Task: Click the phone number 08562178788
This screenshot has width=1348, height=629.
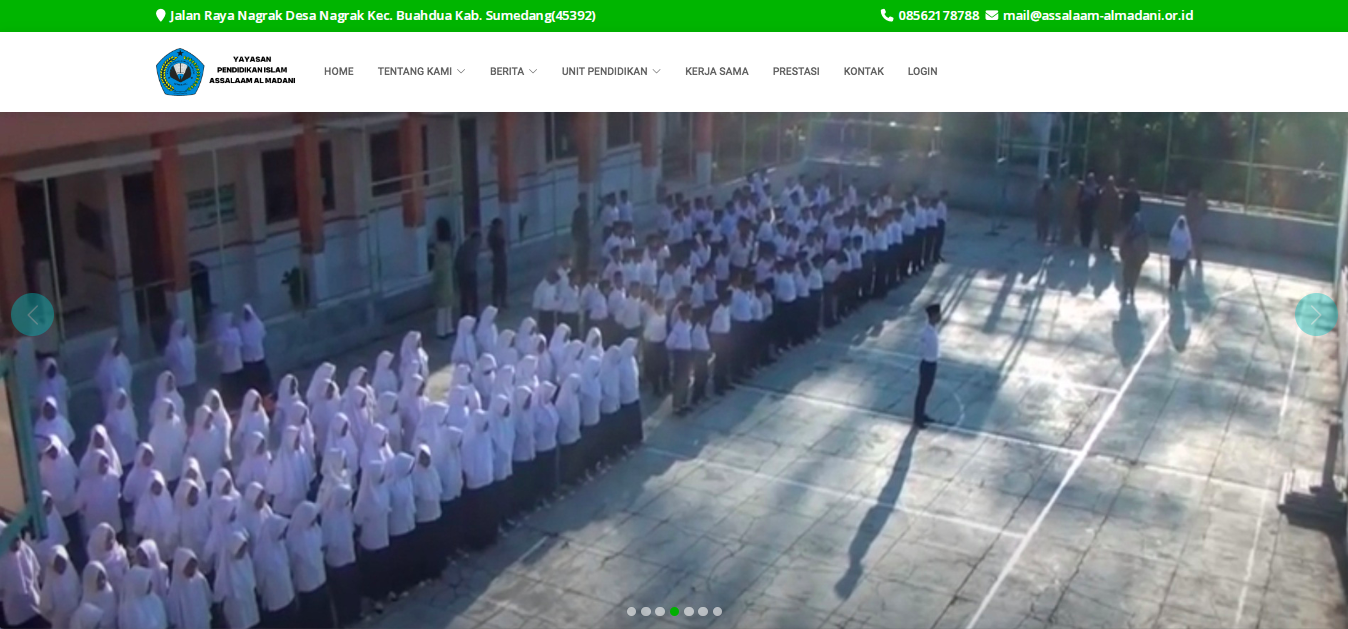Action: click(x=938, y=16)
